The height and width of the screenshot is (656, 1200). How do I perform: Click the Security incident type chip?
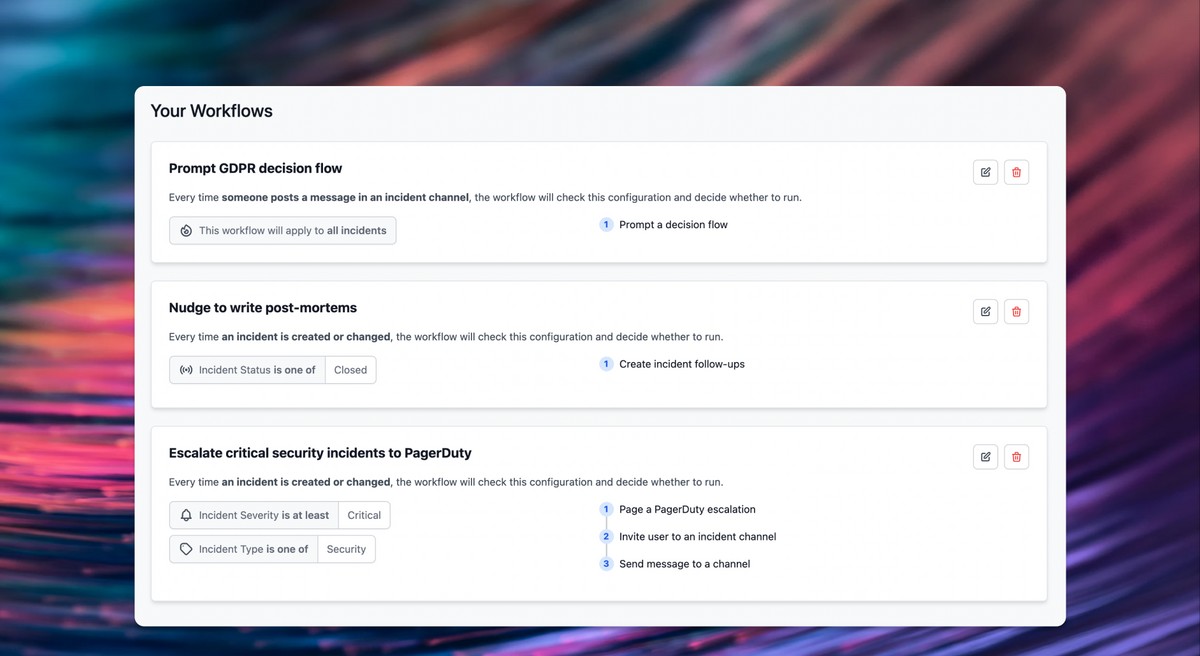pos(346,549)
